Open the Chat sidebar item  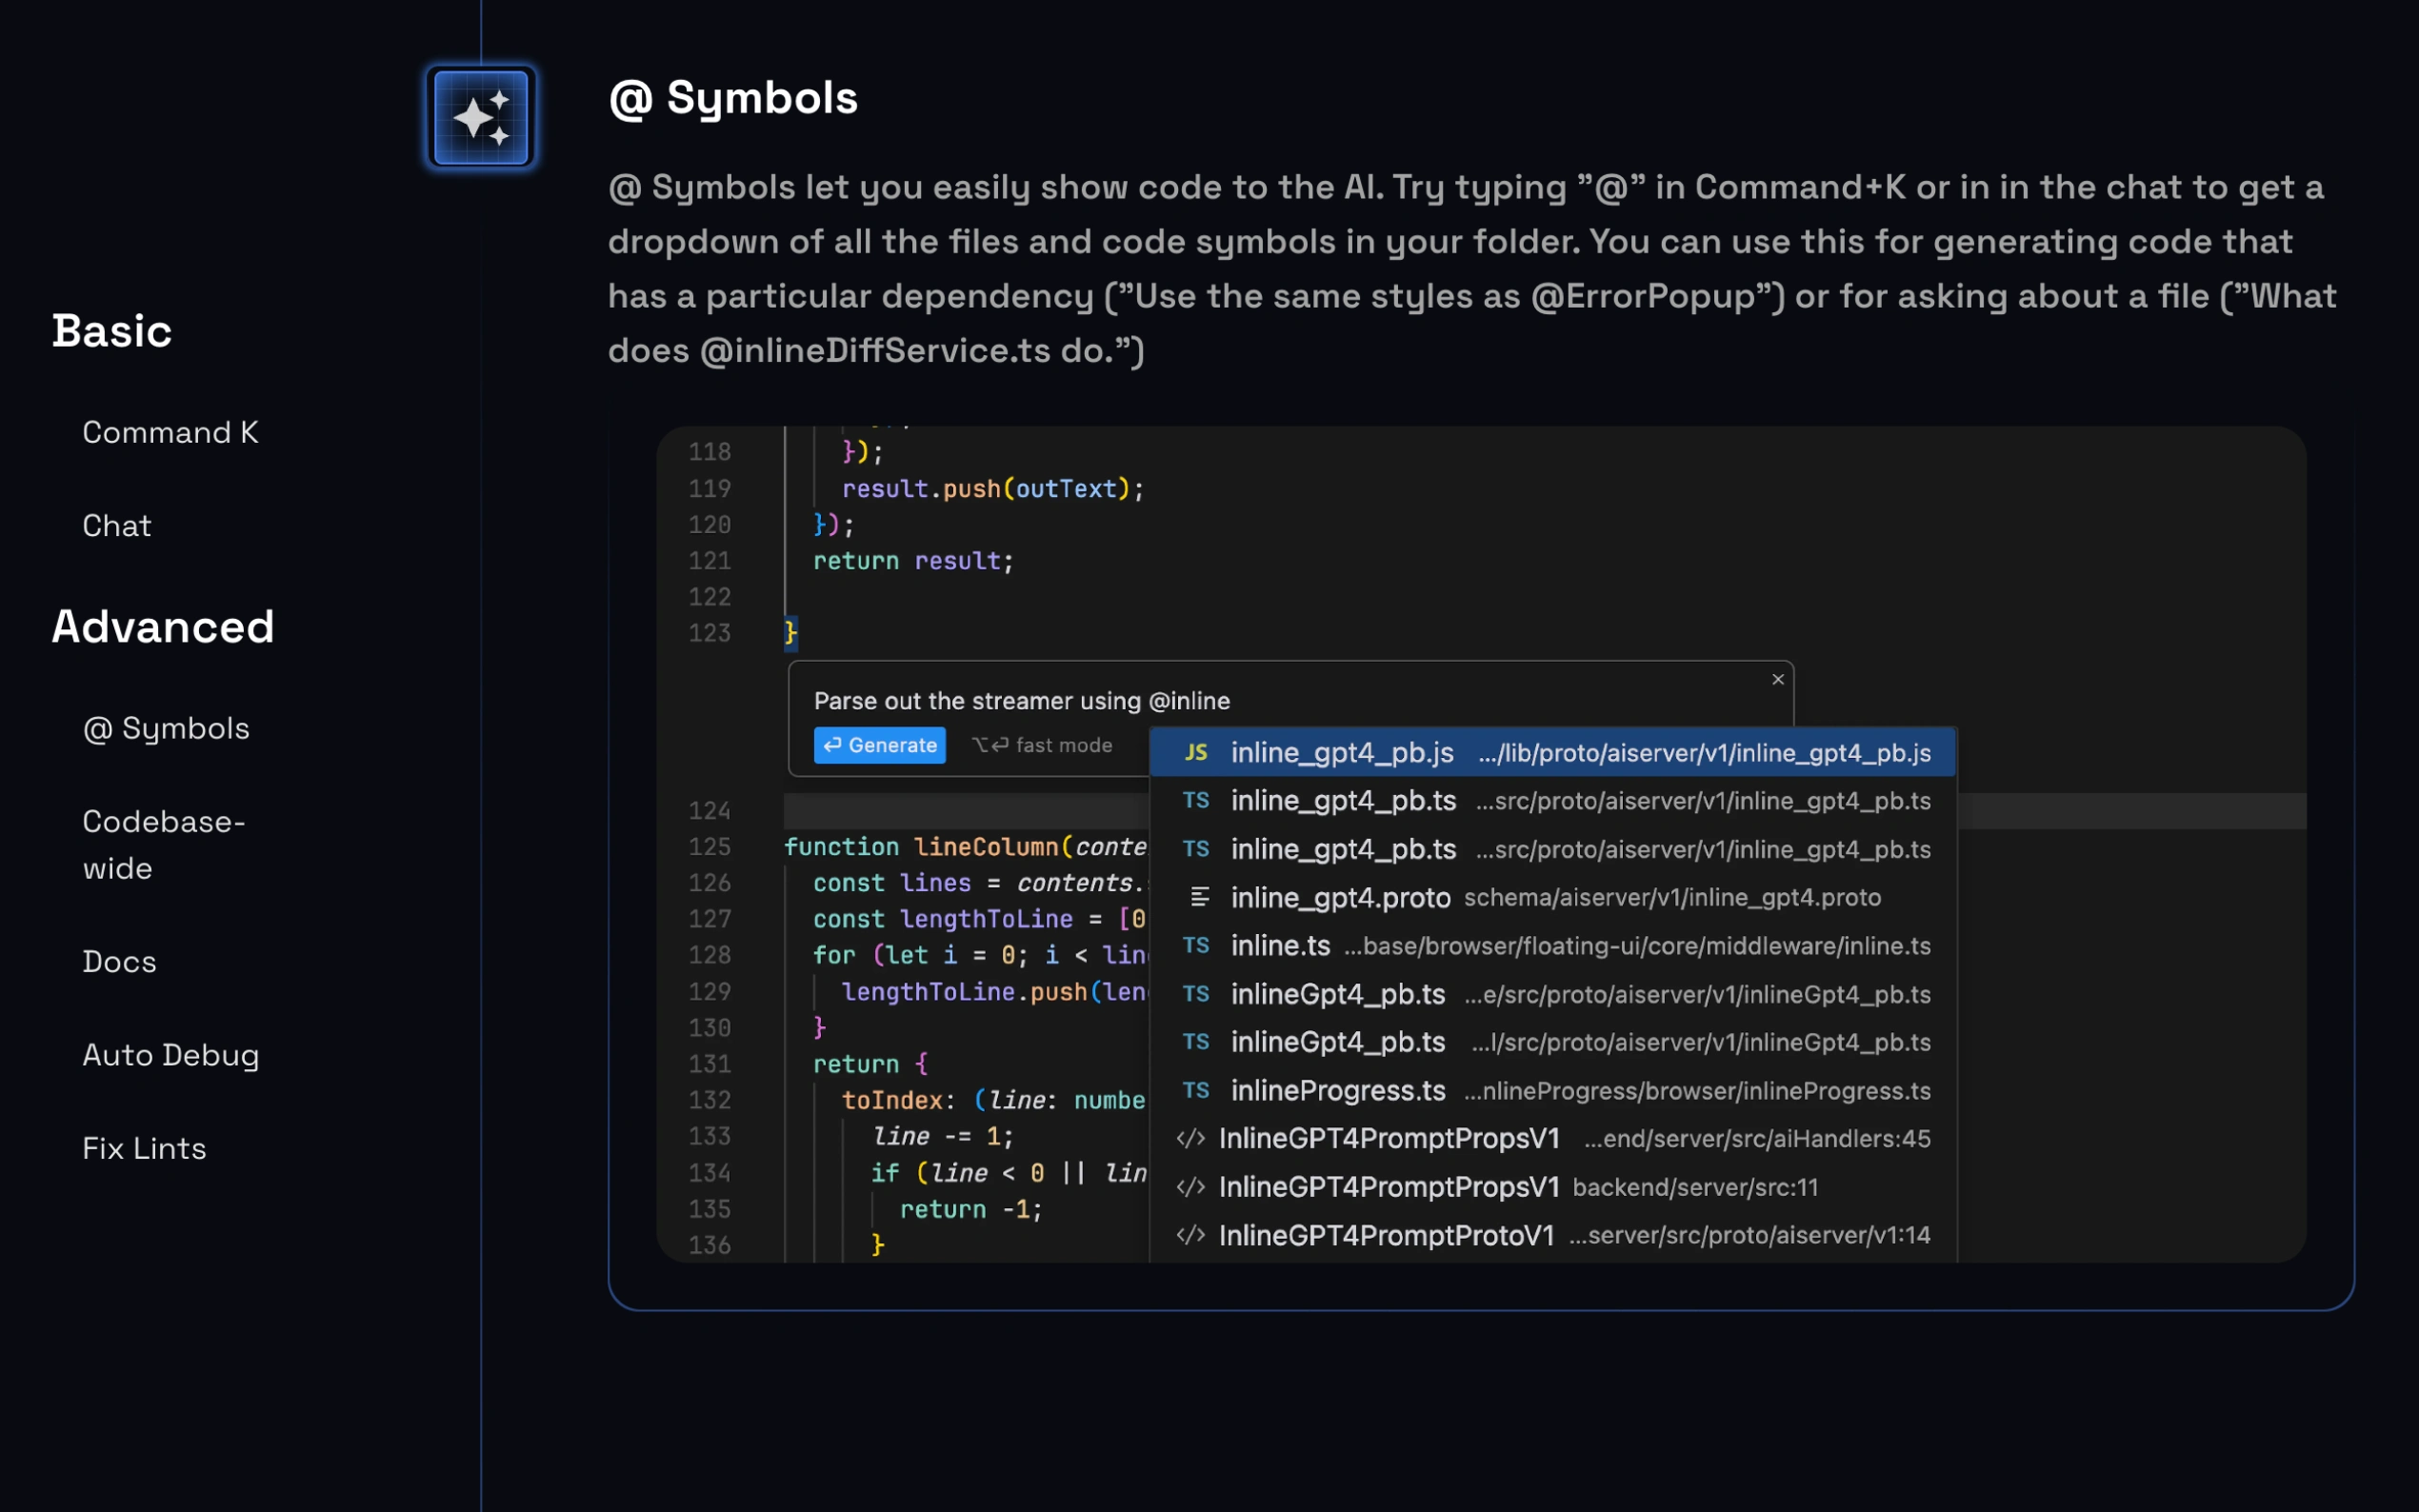point(117,526)
